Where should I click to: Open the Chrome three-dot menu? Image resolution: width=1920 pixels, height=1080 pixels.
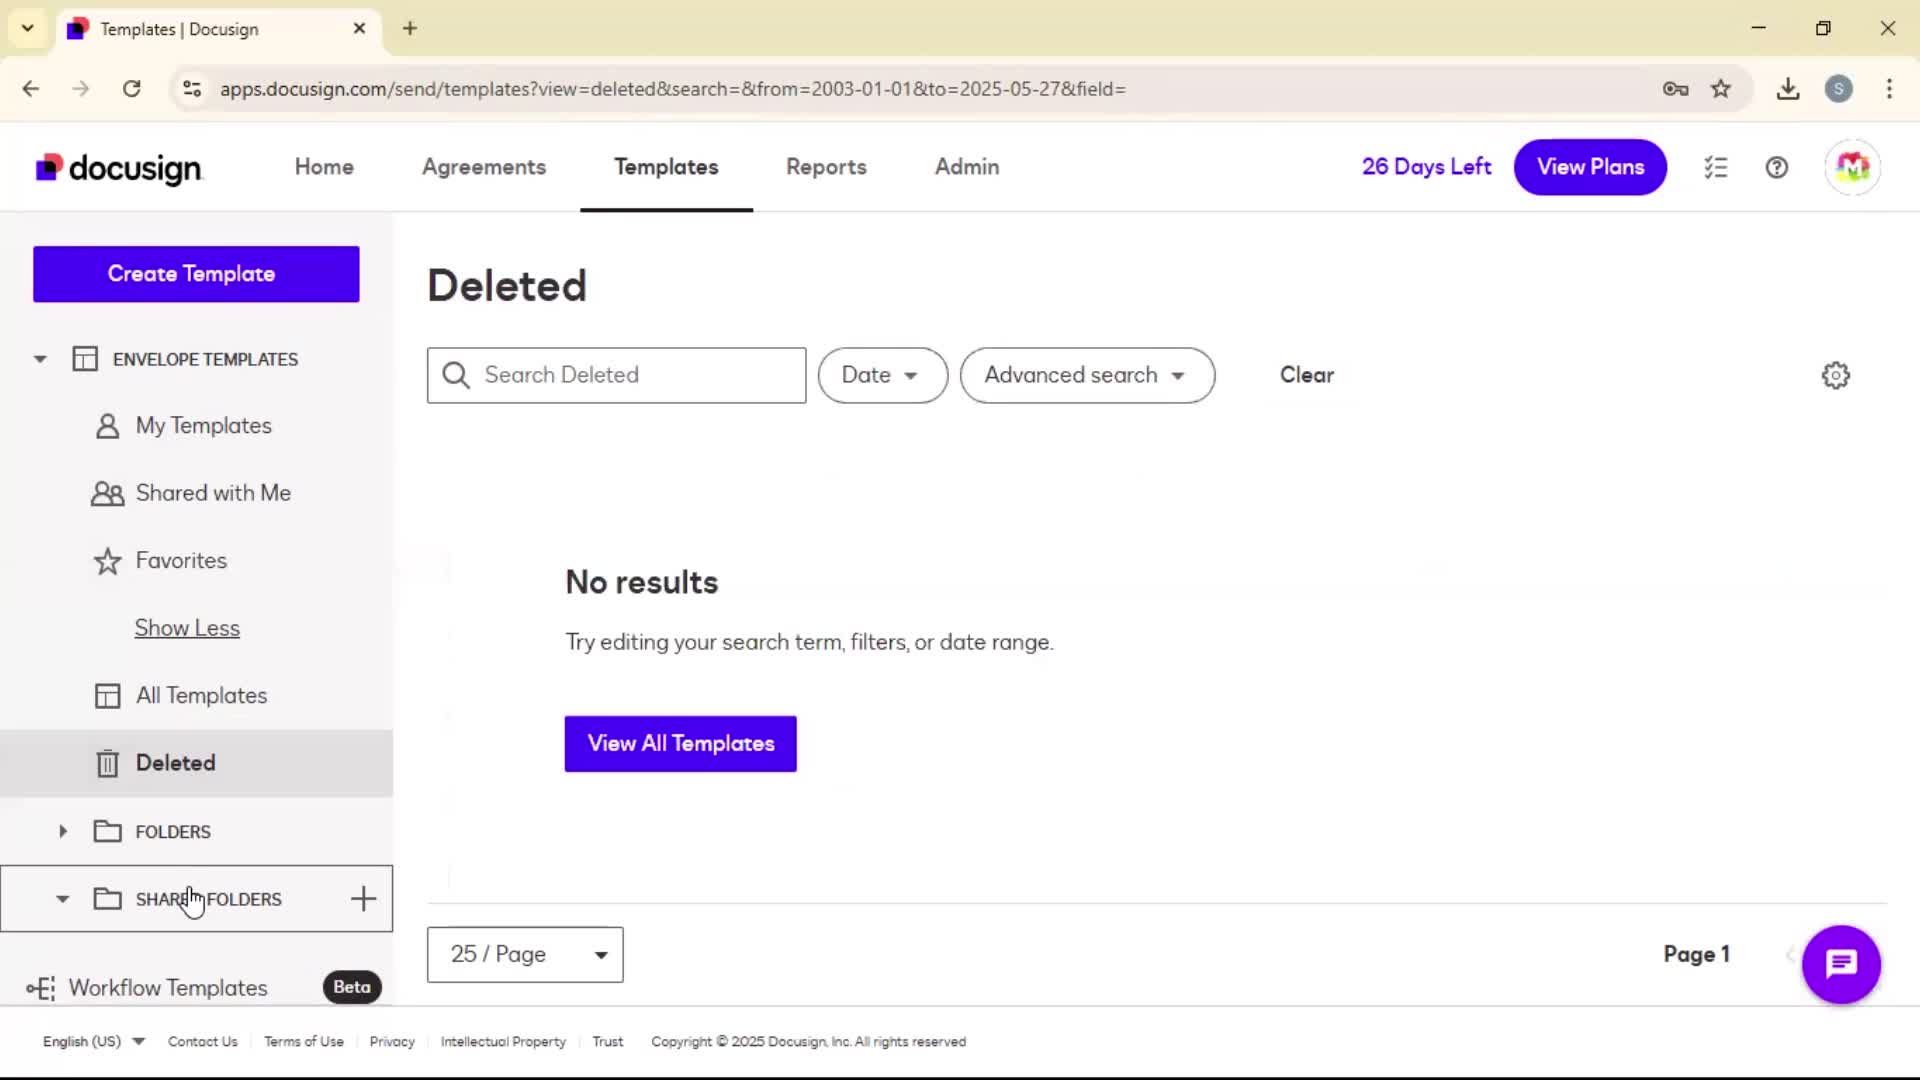point(1889,89)
